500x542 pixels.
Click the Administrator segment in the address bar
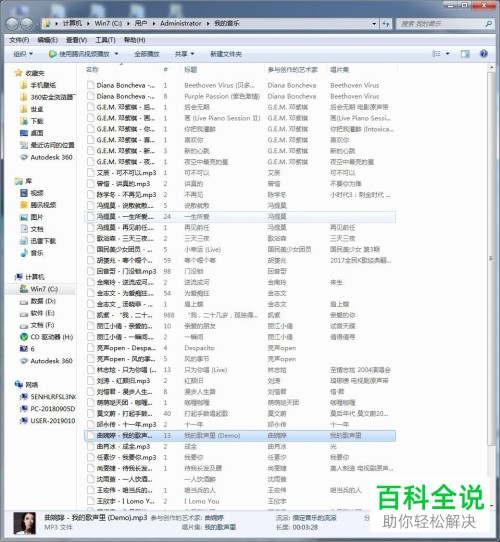[x=180, y=24]
